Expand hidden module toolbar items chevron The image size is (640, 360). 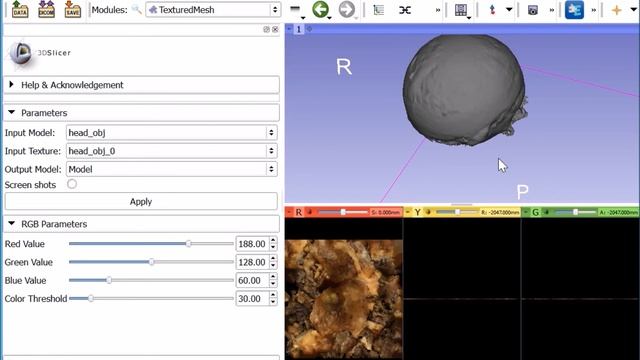(438, 10)
